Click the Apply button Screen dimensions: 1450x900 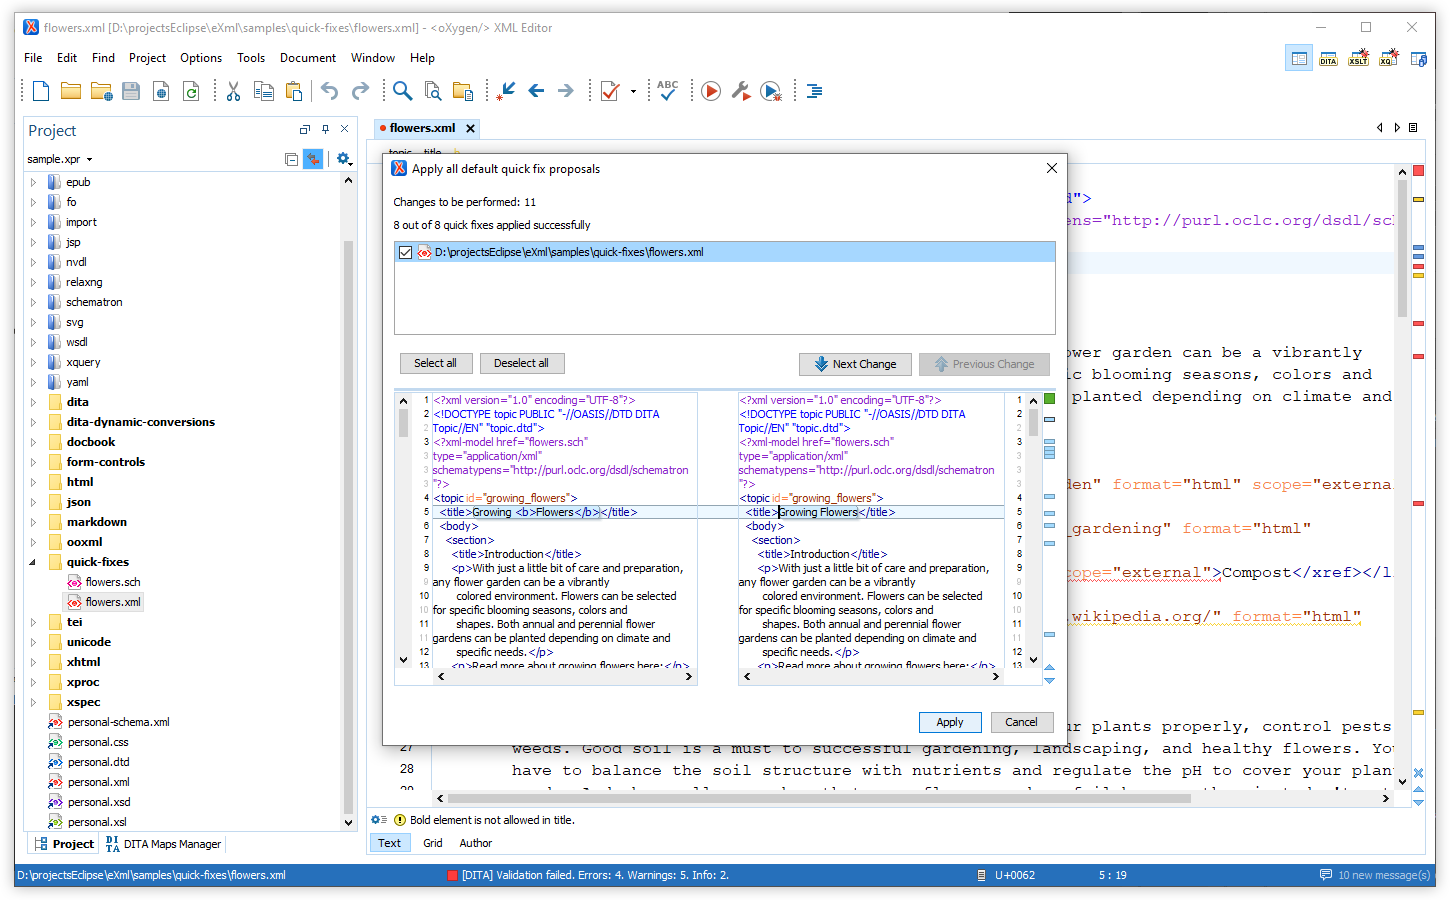click(x=950, y=722)
